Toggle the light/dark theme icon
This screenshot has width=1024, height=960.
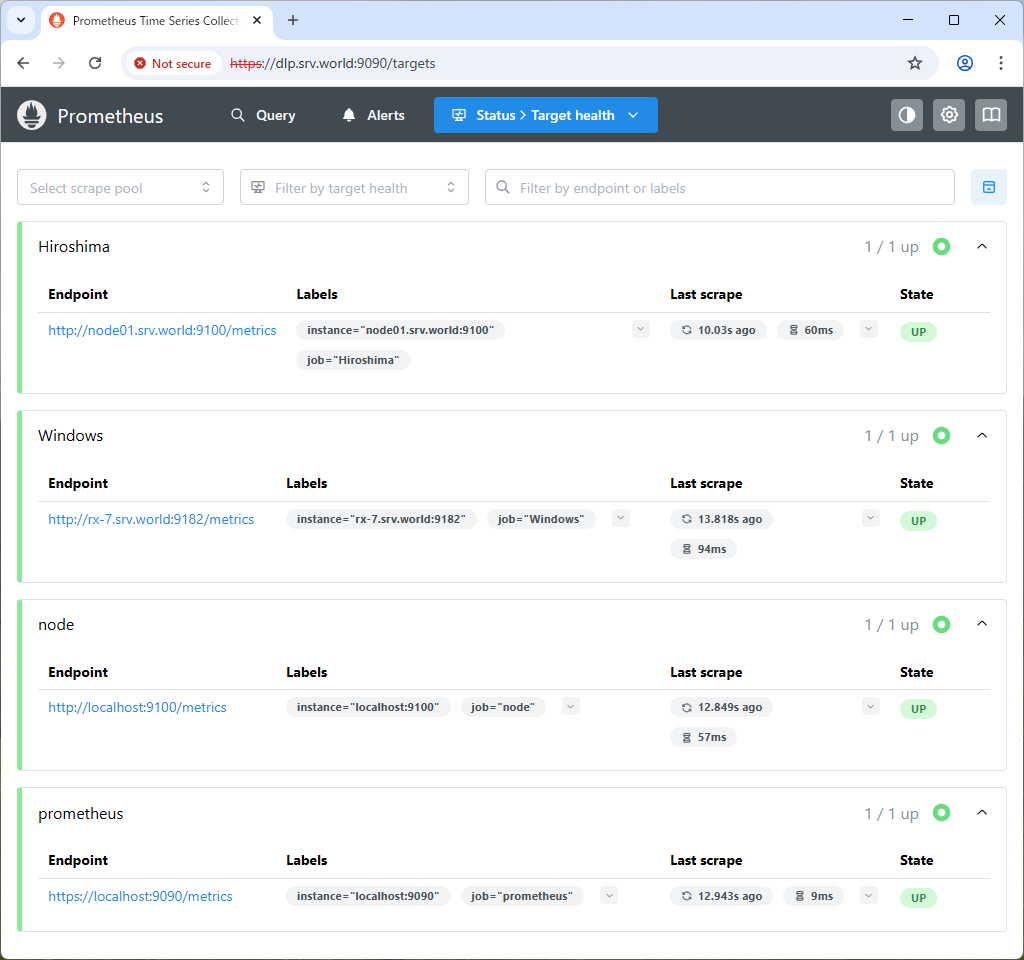906,116
